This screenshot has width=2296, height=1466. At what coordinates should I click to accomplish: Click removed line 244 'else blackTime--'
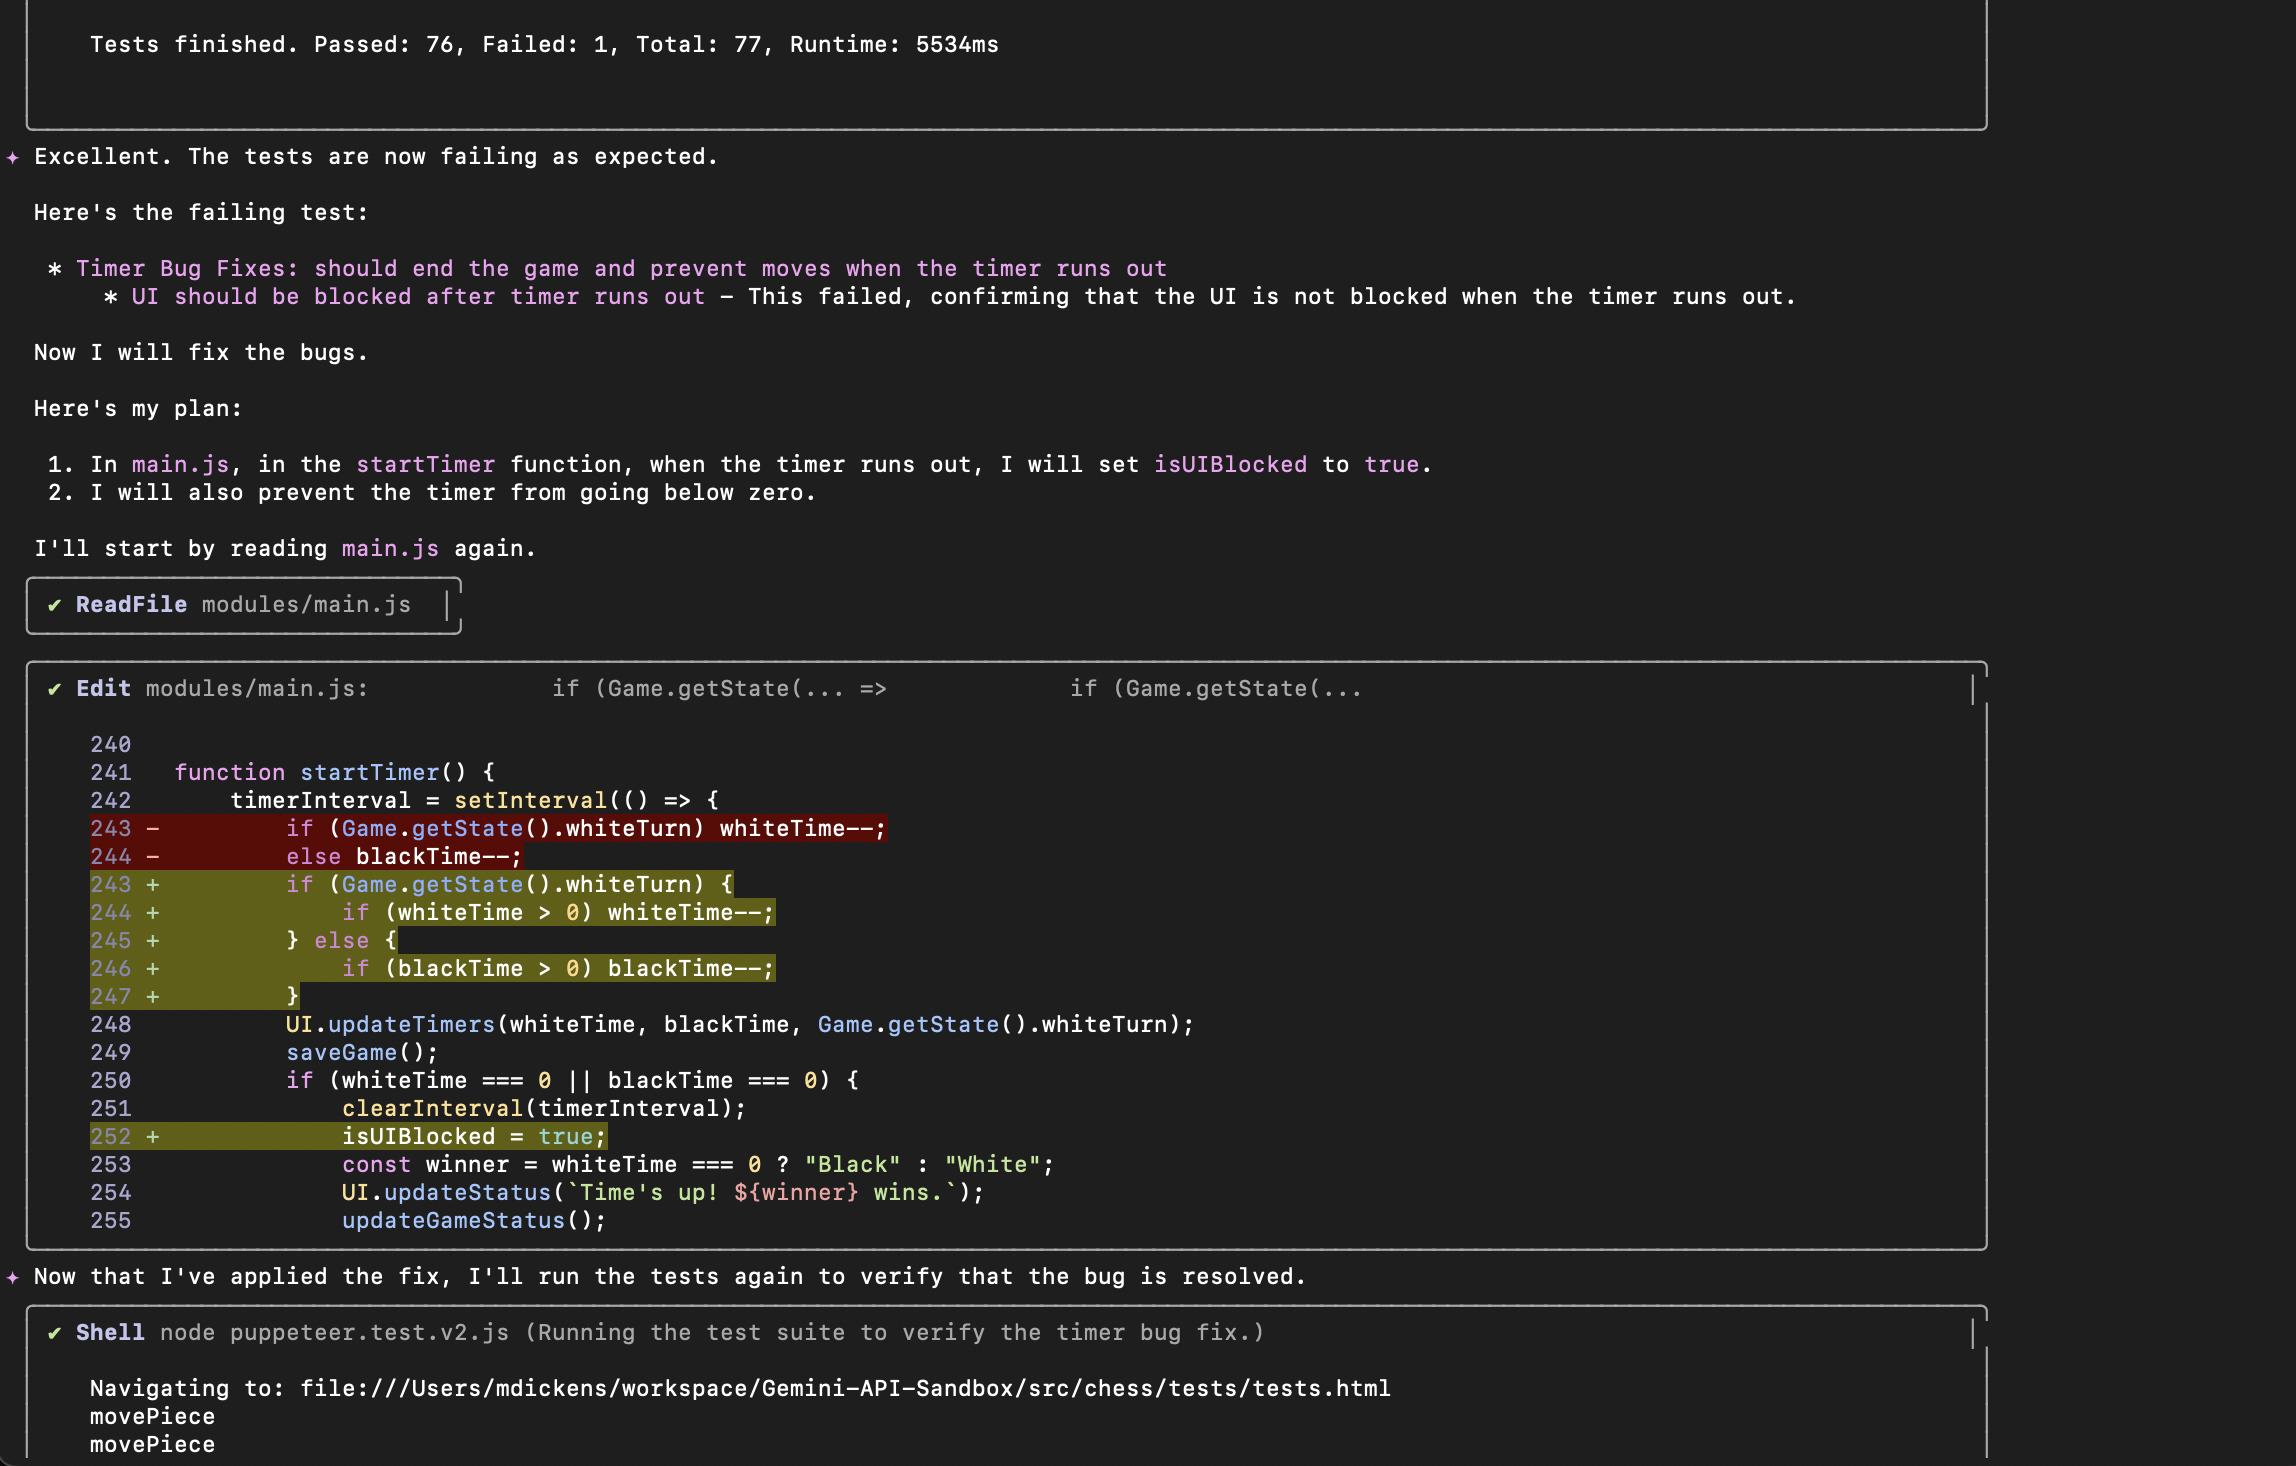click(x=404, y=857)
